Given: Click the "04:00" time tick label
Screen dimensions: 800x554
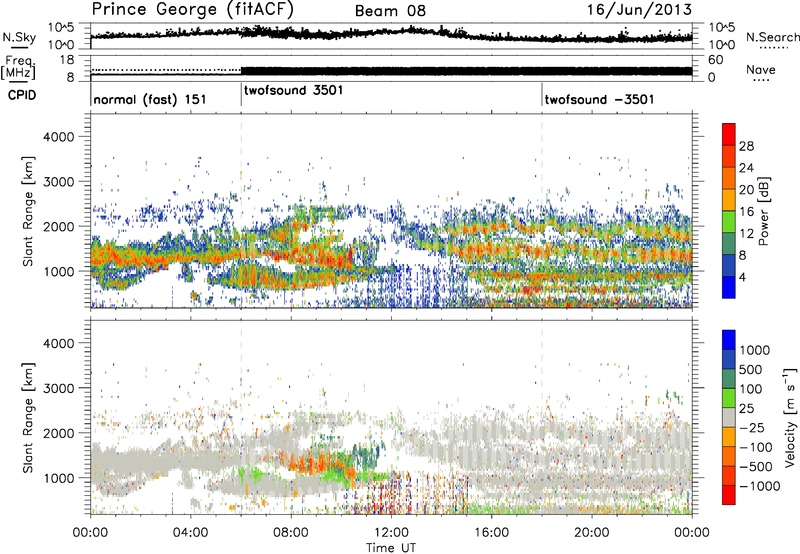Looking at the screenshot, I should coord(191,533).
